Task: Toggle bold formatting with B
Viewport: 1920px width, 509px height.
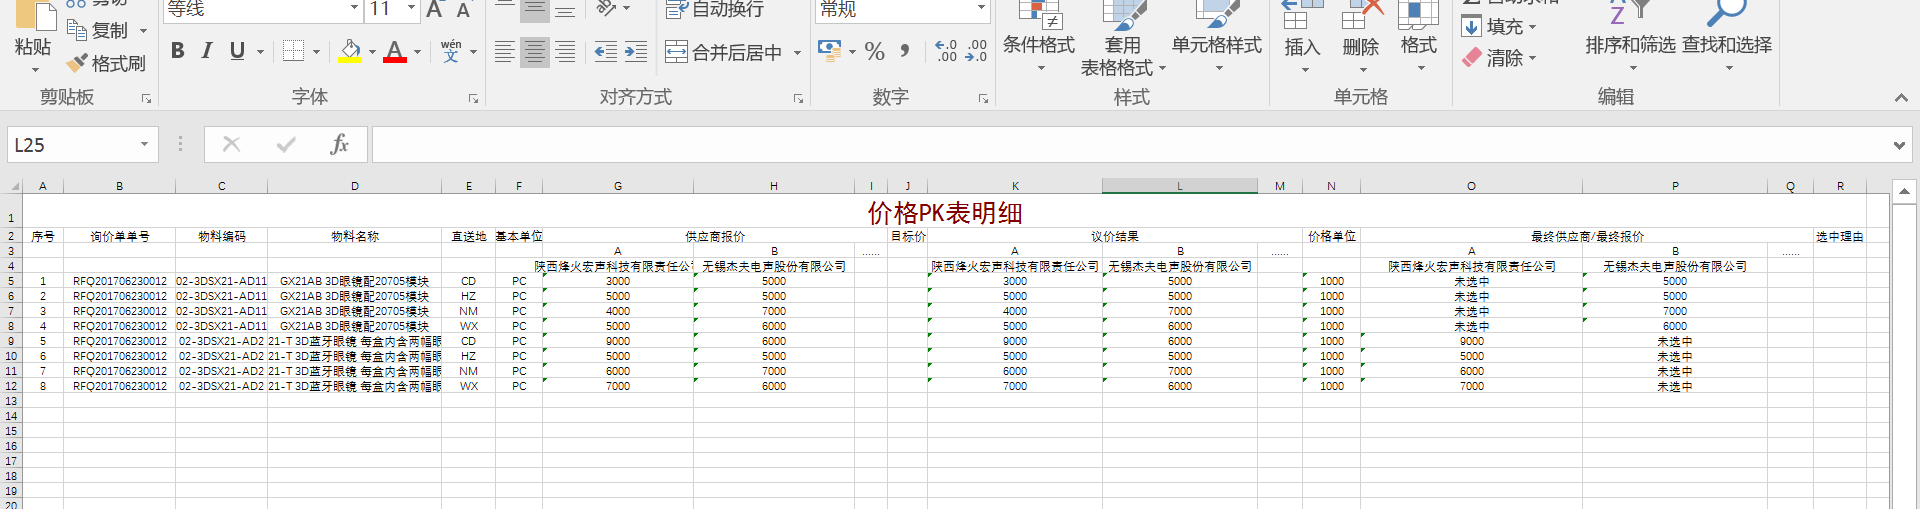Action: point(178,51)
